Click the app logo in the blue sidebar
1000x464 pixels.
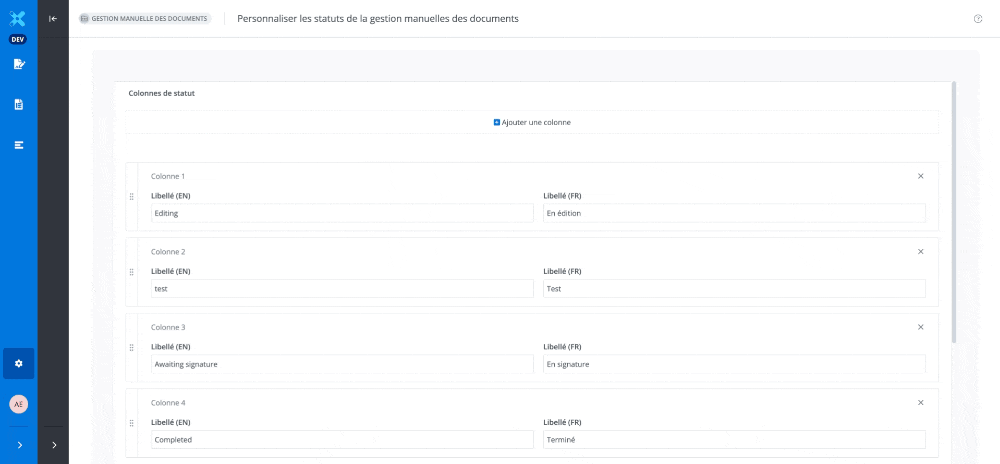click(18, 18)
